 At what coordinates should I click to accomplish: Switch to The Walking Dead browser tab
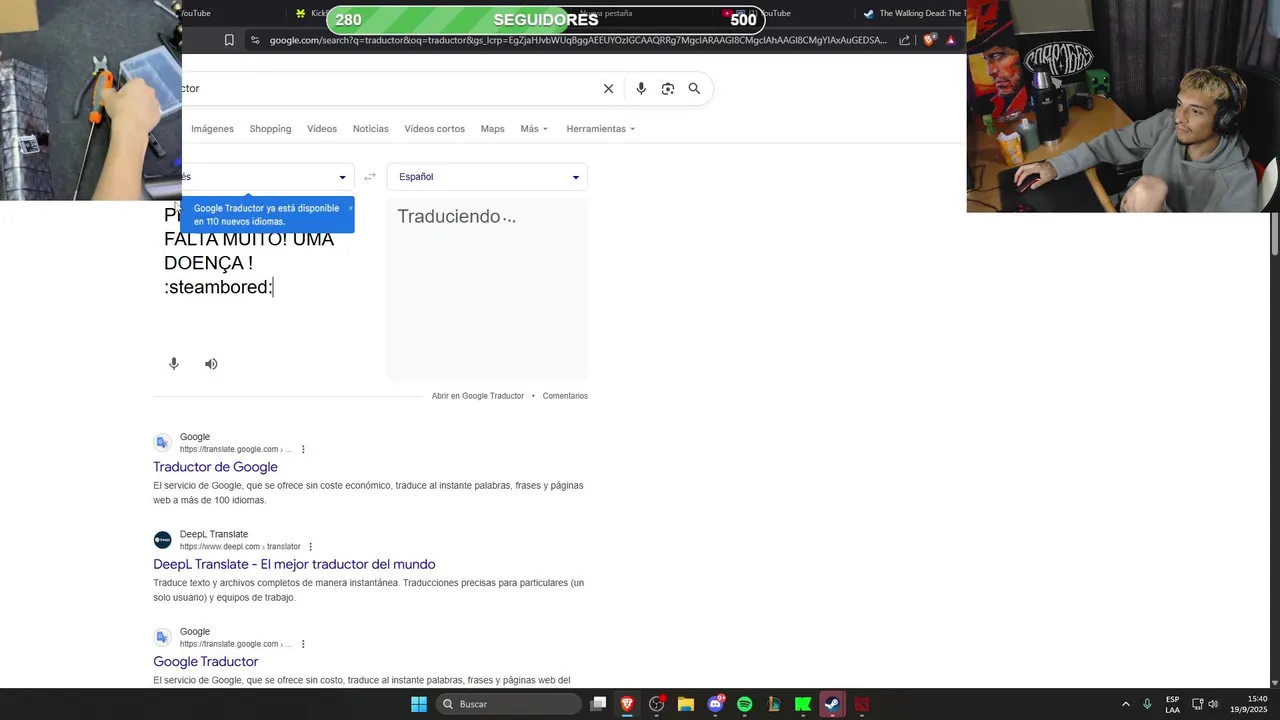pos(913,13)
